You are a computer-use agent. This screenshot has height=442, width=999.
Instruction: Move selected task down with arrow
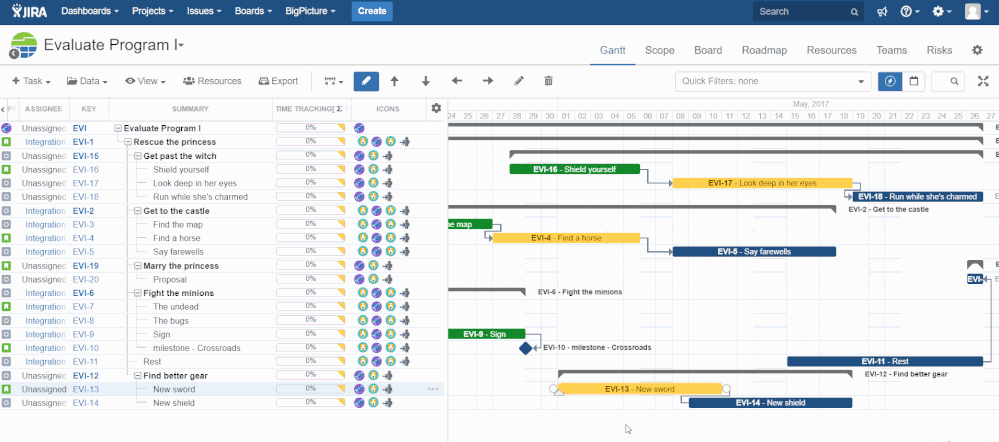point(426,81)
